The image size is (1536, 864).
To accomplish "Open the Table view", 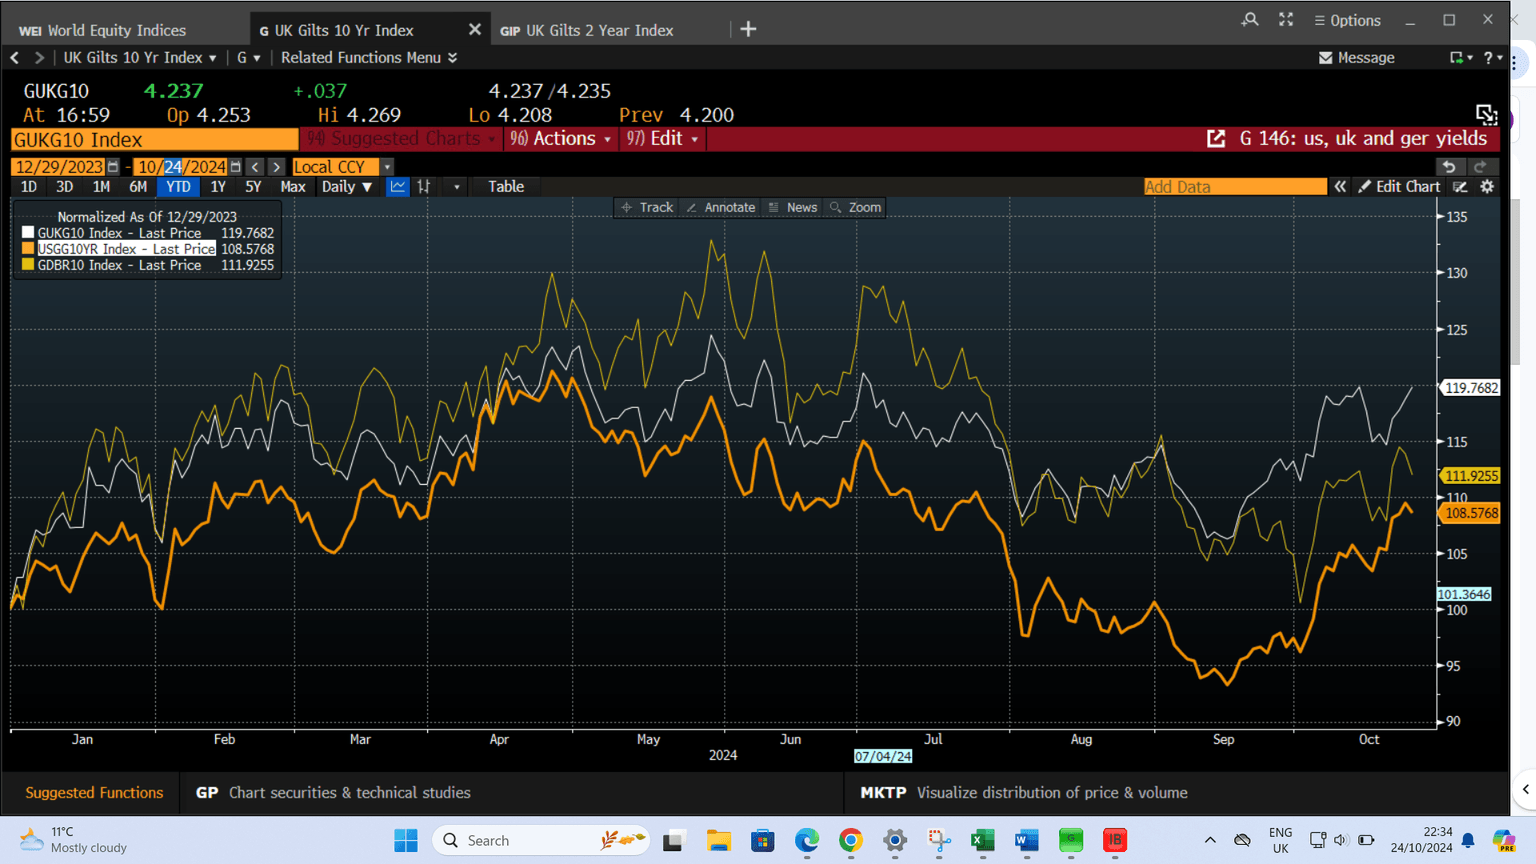I will (505, 187).
